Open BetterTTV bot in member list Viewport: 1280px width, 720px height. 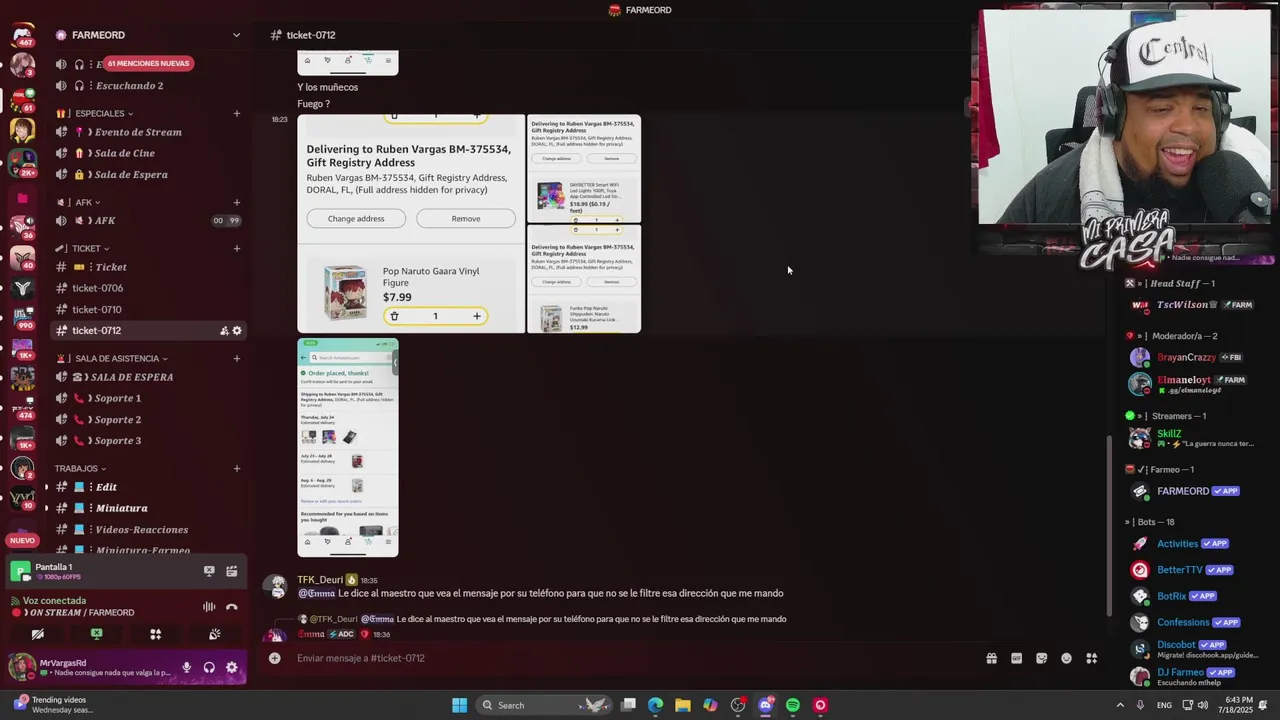1180,570
